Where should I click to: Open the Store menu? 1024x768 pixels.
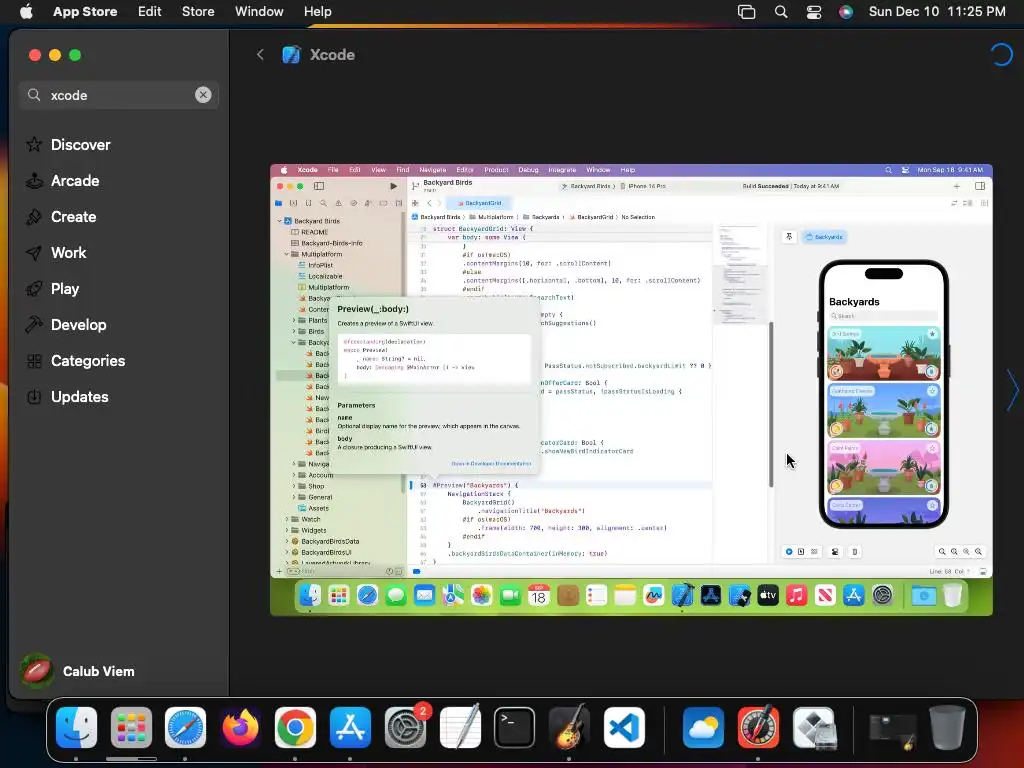pyautogui.click(x=198, y=11)
